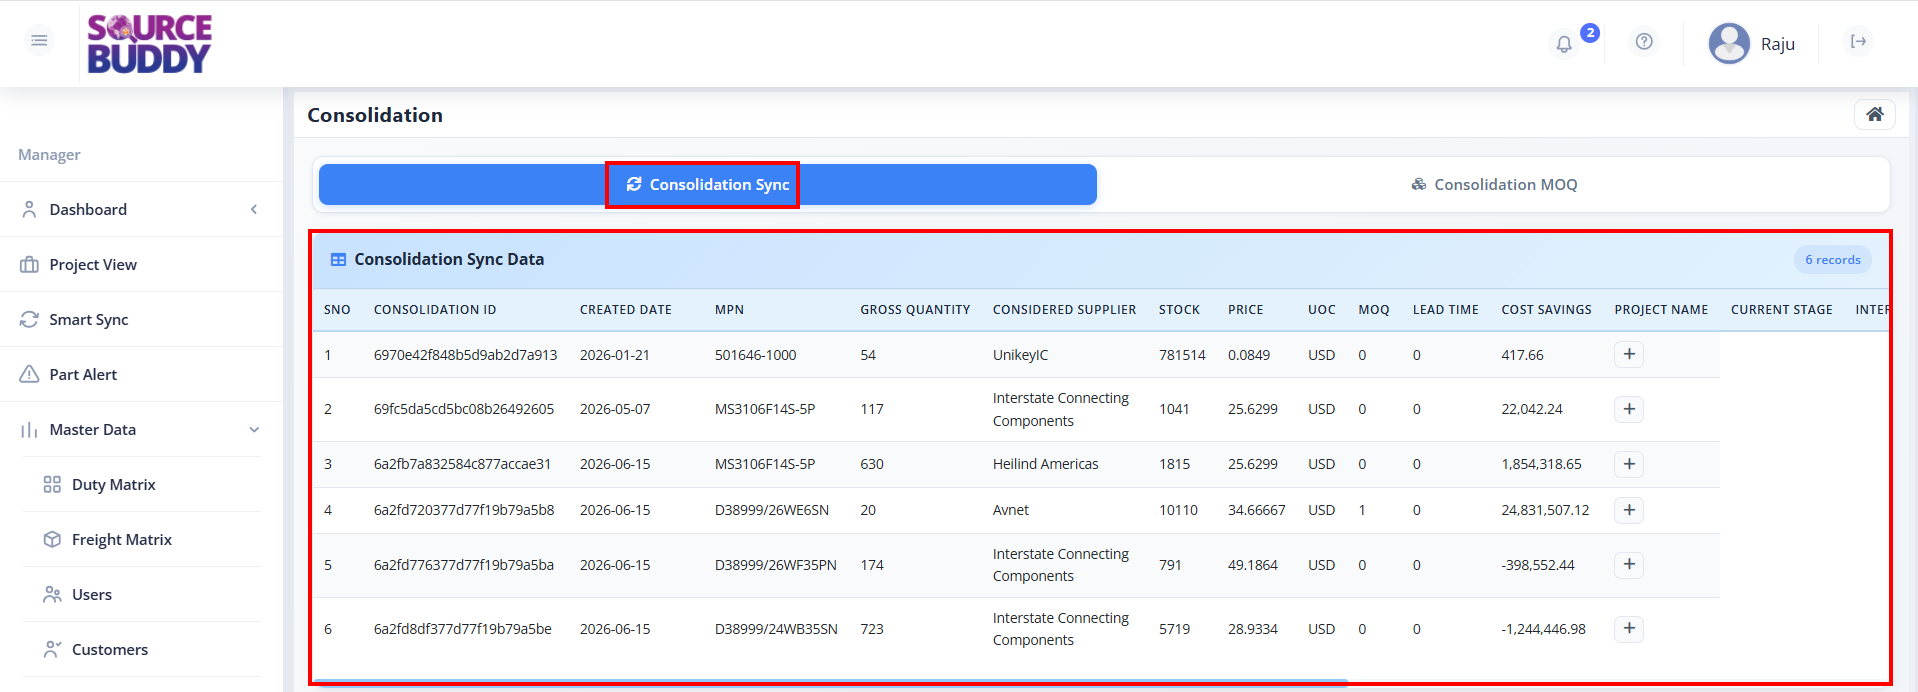The image size is (1918, 692).
Task: Click the Smart Sync refresh icon
Action: tap(29, 319)
